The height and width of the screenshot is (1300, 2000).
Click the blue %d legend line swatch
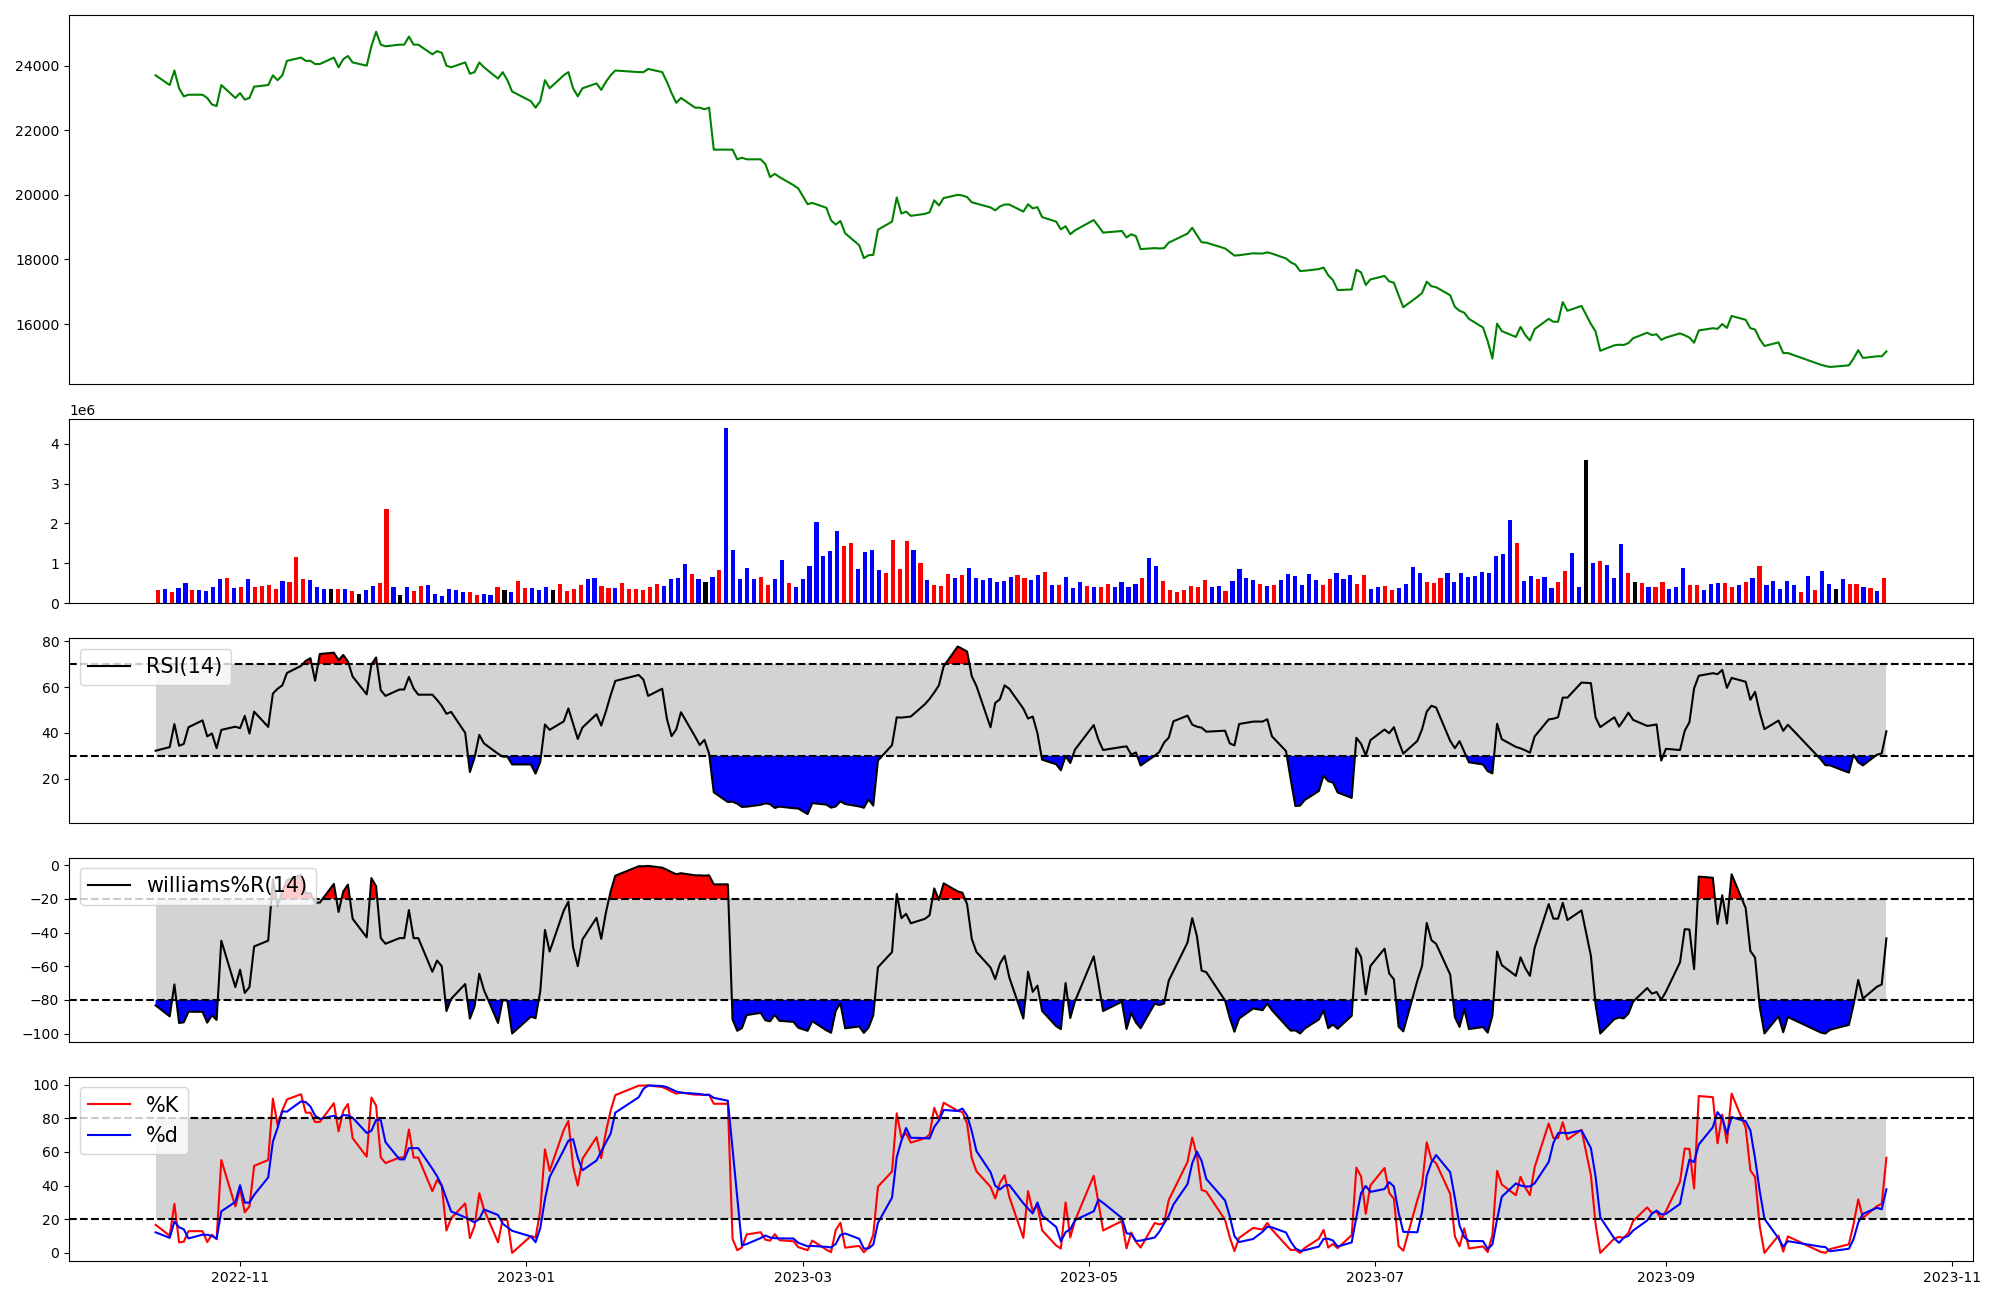pos(110,1135)
